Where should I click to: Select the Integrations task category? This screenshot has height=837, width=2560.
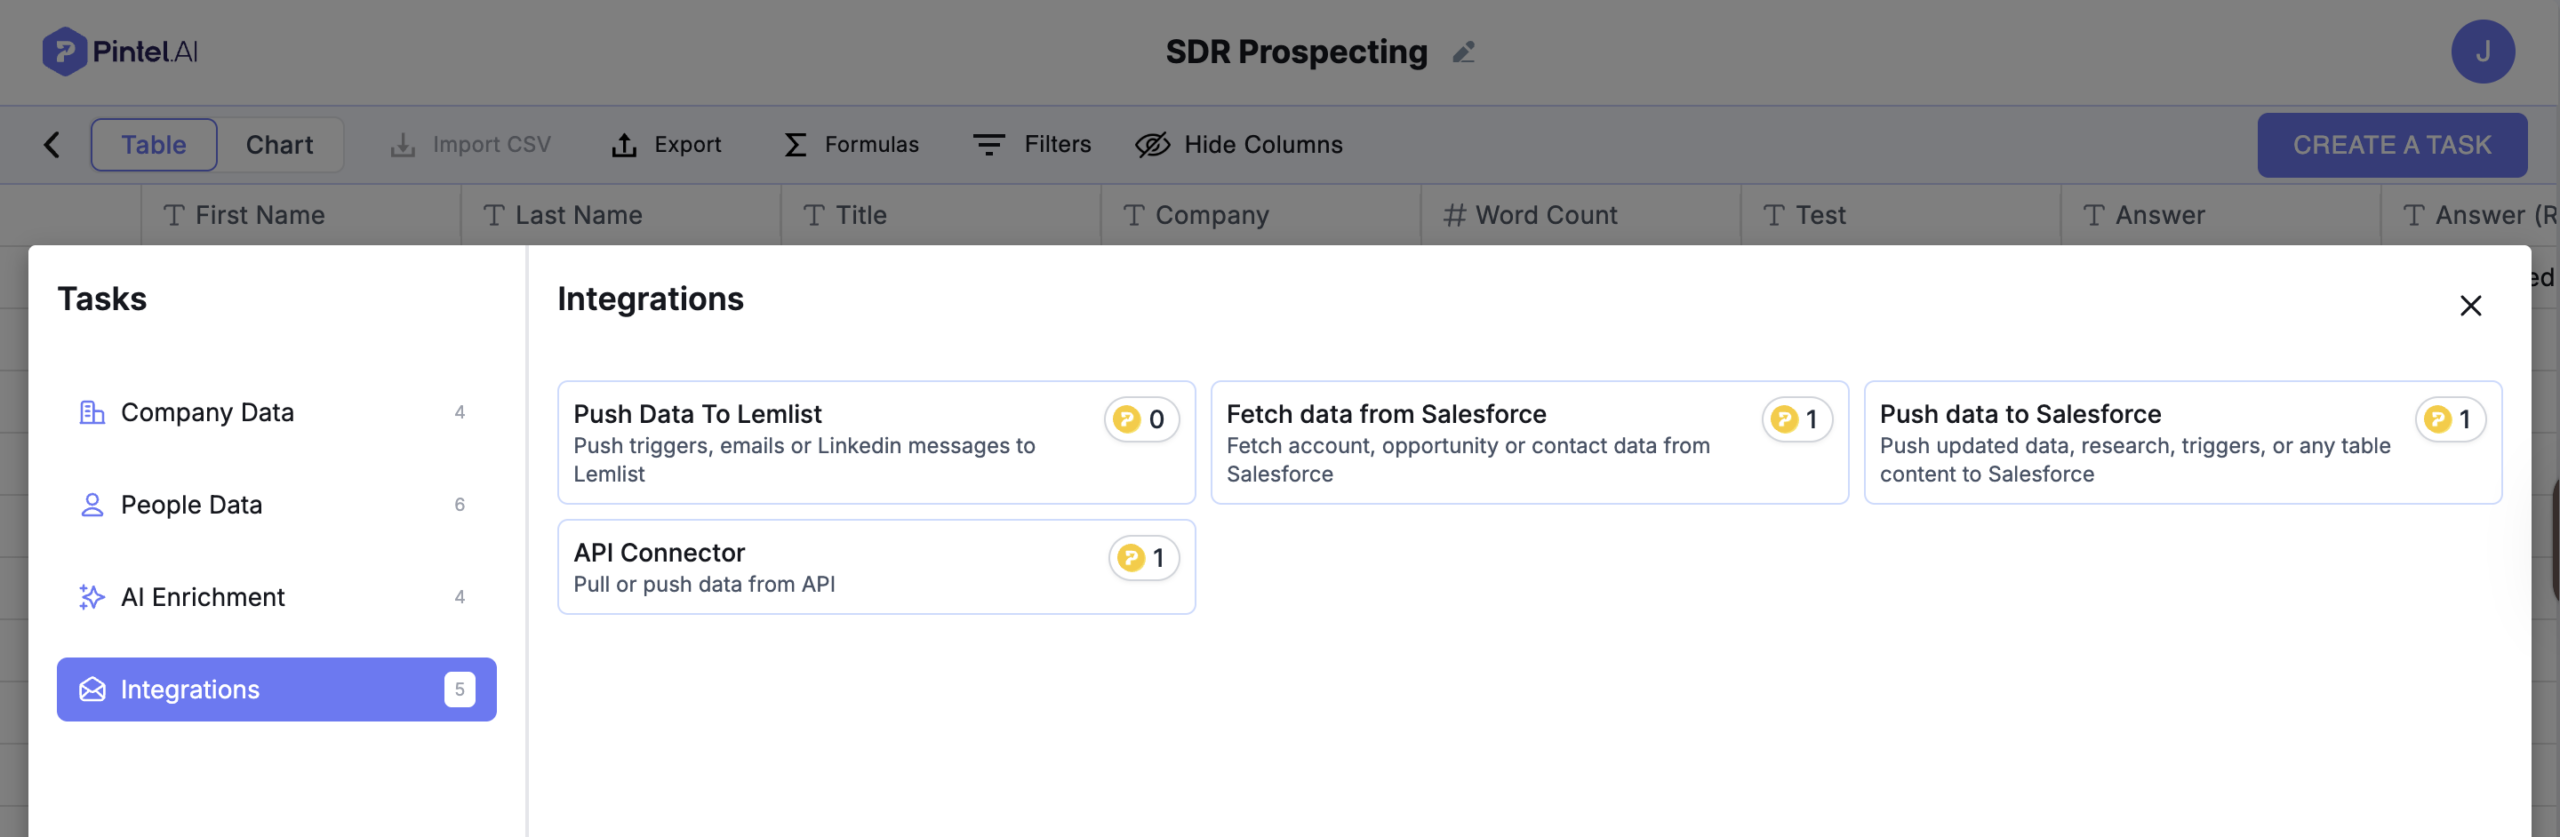click(x=277, y=689)
